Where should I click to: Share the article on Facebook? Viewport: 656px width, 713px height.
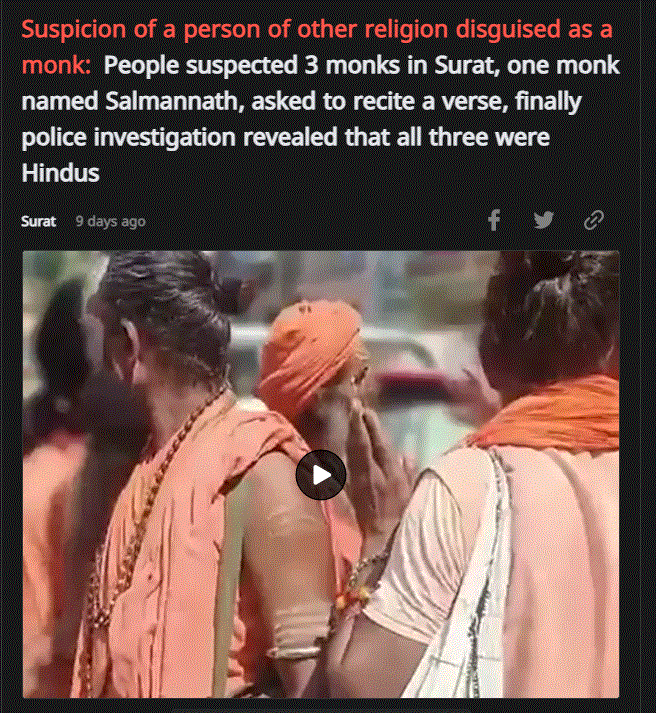(494, 220)
